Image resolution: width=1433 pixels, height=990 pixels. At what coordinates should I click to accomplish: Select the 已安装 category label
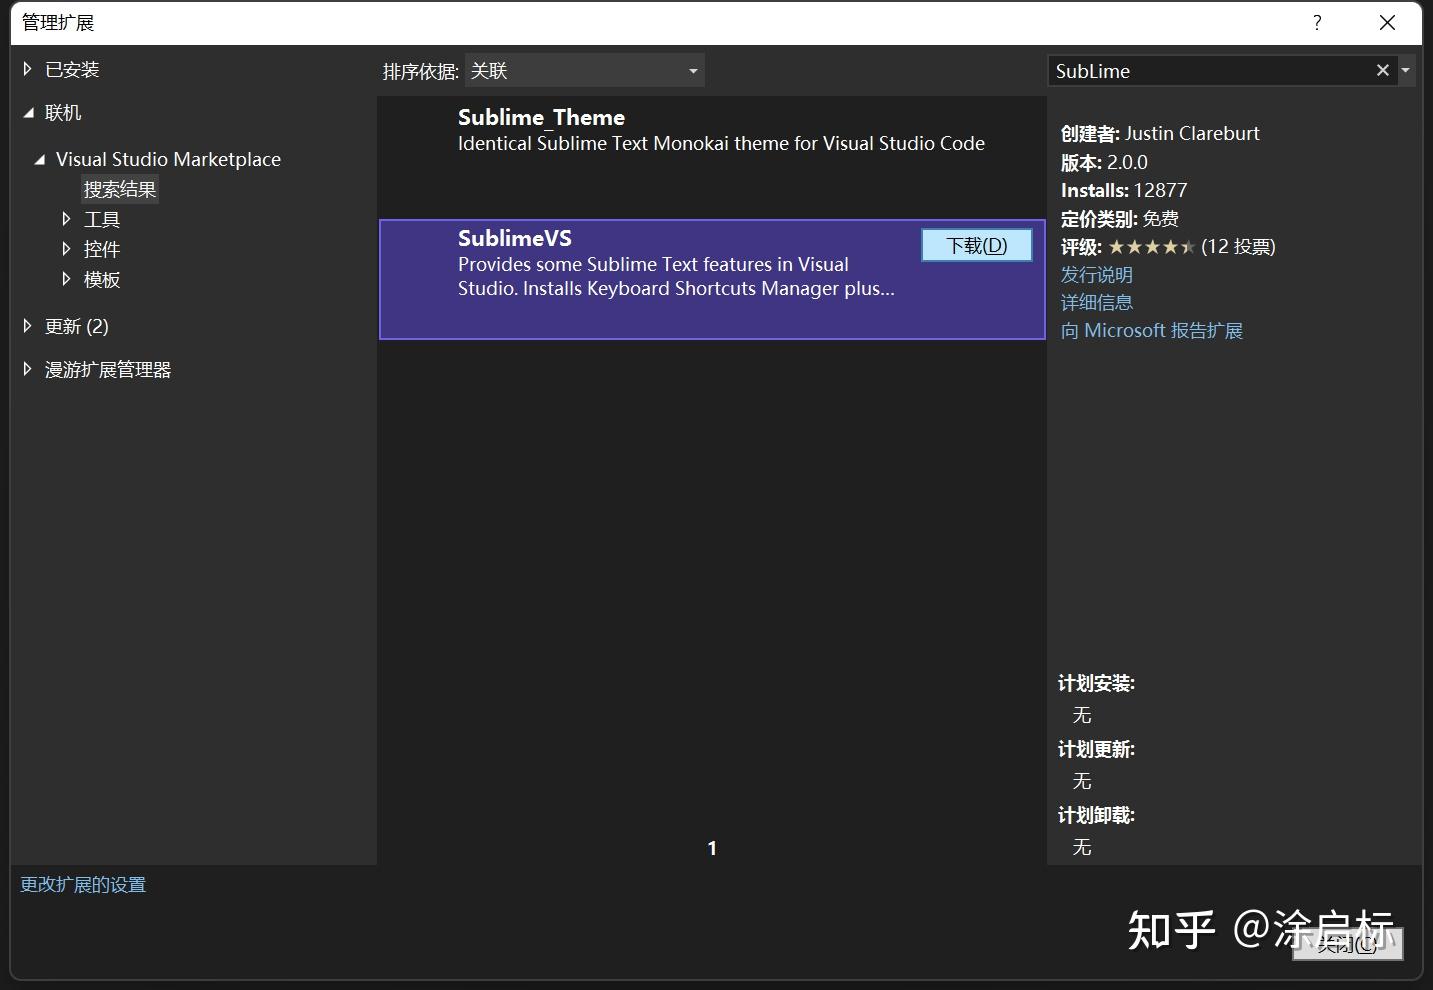tap(72, 69)
